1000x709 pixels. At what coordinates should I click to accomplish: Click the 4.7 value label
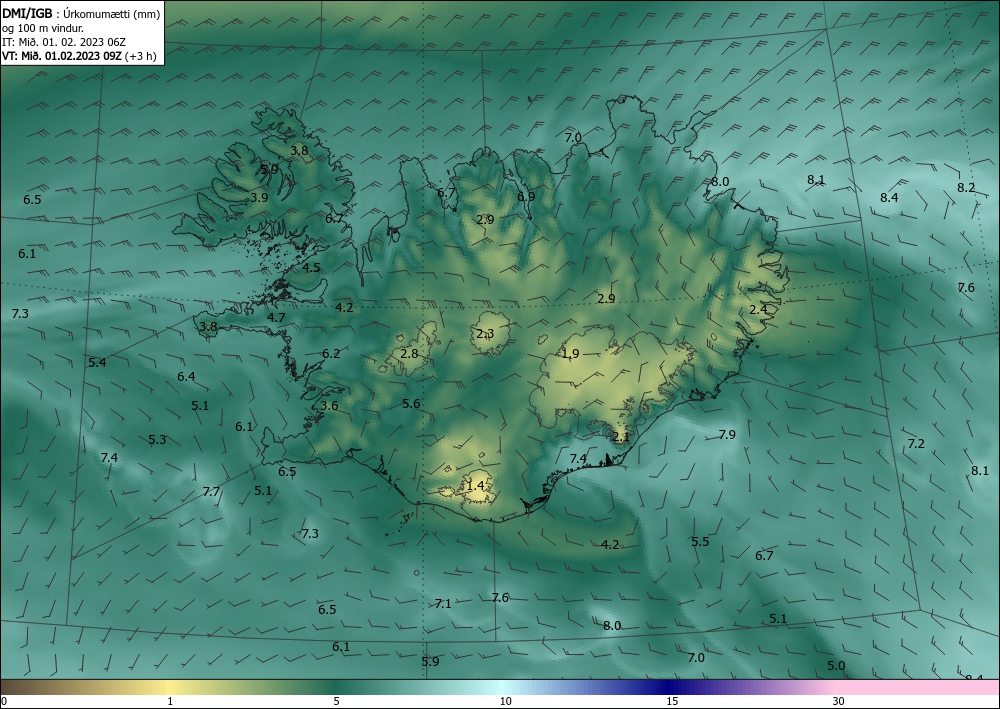click(276, 318)
